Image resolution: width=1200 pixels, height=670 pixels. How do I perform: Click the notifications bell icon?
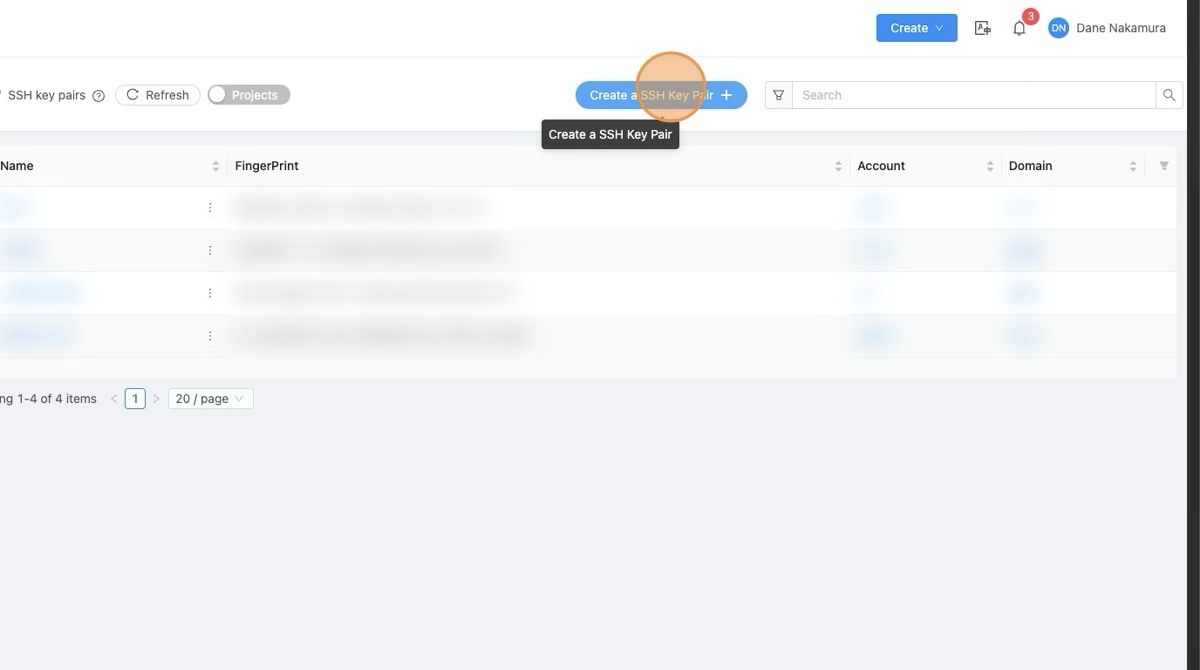tap(1019, 28)
